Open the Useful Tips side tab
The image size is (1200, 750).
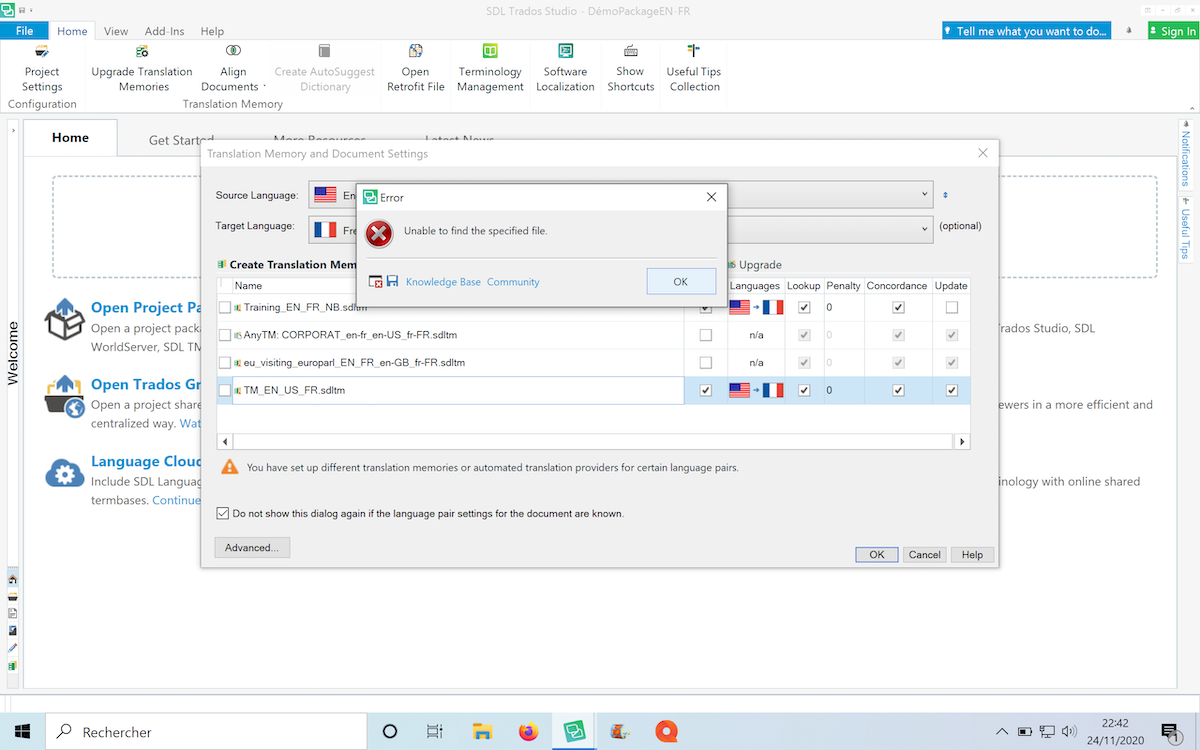coord(1186,229)
